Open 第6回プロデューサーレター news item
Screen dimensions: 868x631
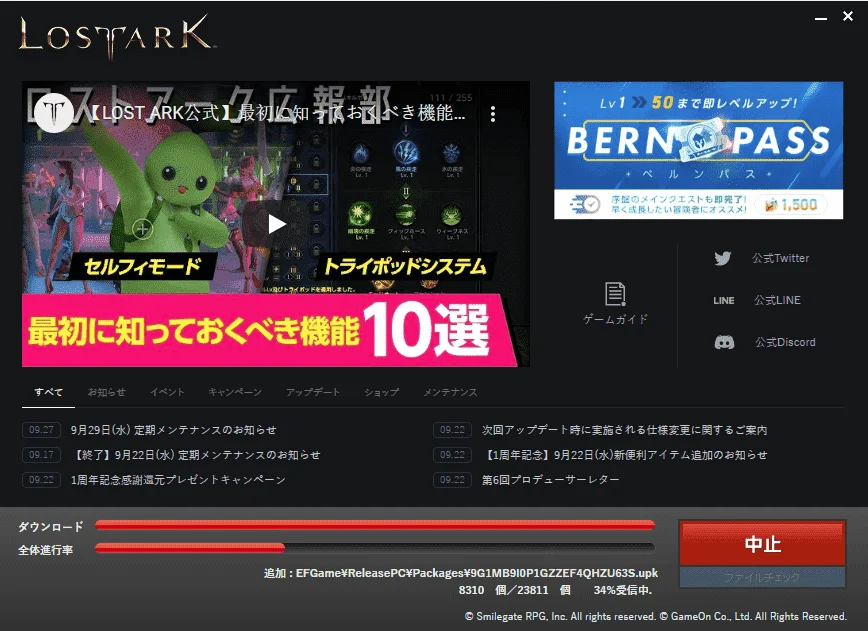[x=550, y=480]
